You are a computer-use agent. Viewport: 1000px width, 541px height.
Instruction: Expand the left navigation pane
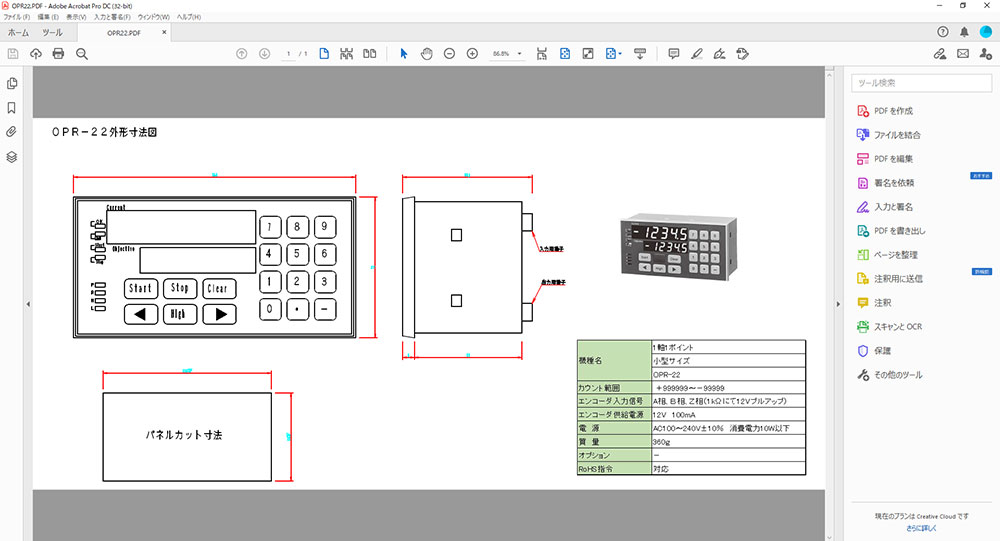[28, 304]
